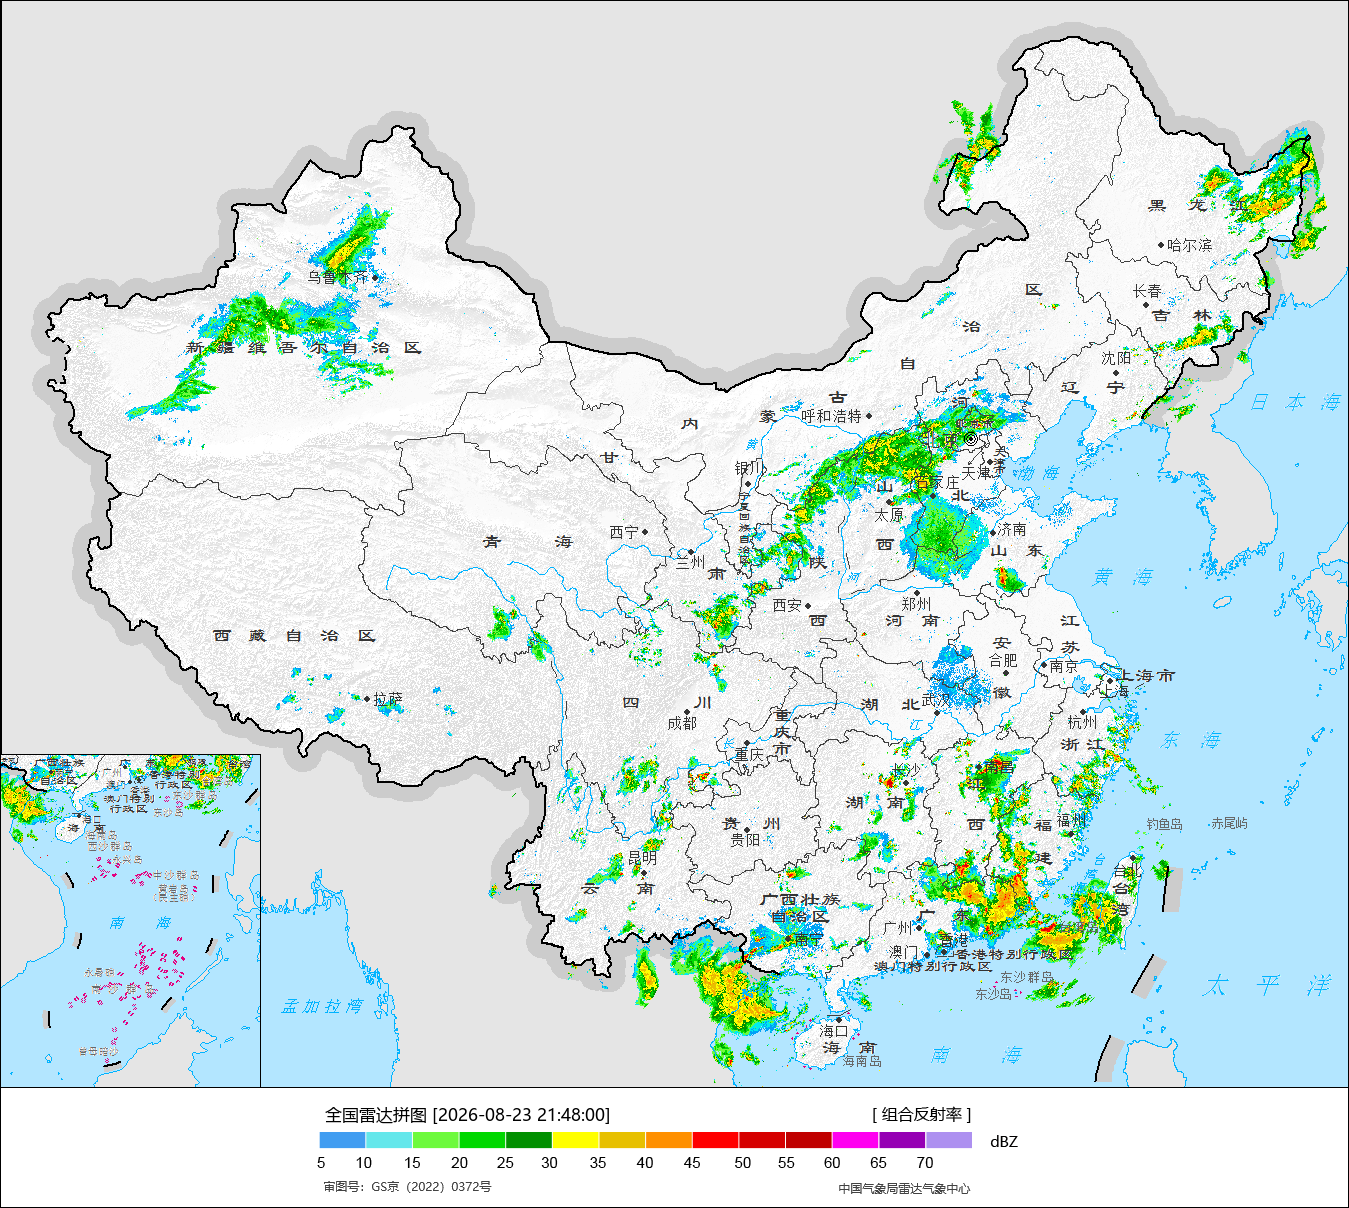
Task: Click the 全国雷达拼图 timestamp title
Action: tap(467, 1115)
